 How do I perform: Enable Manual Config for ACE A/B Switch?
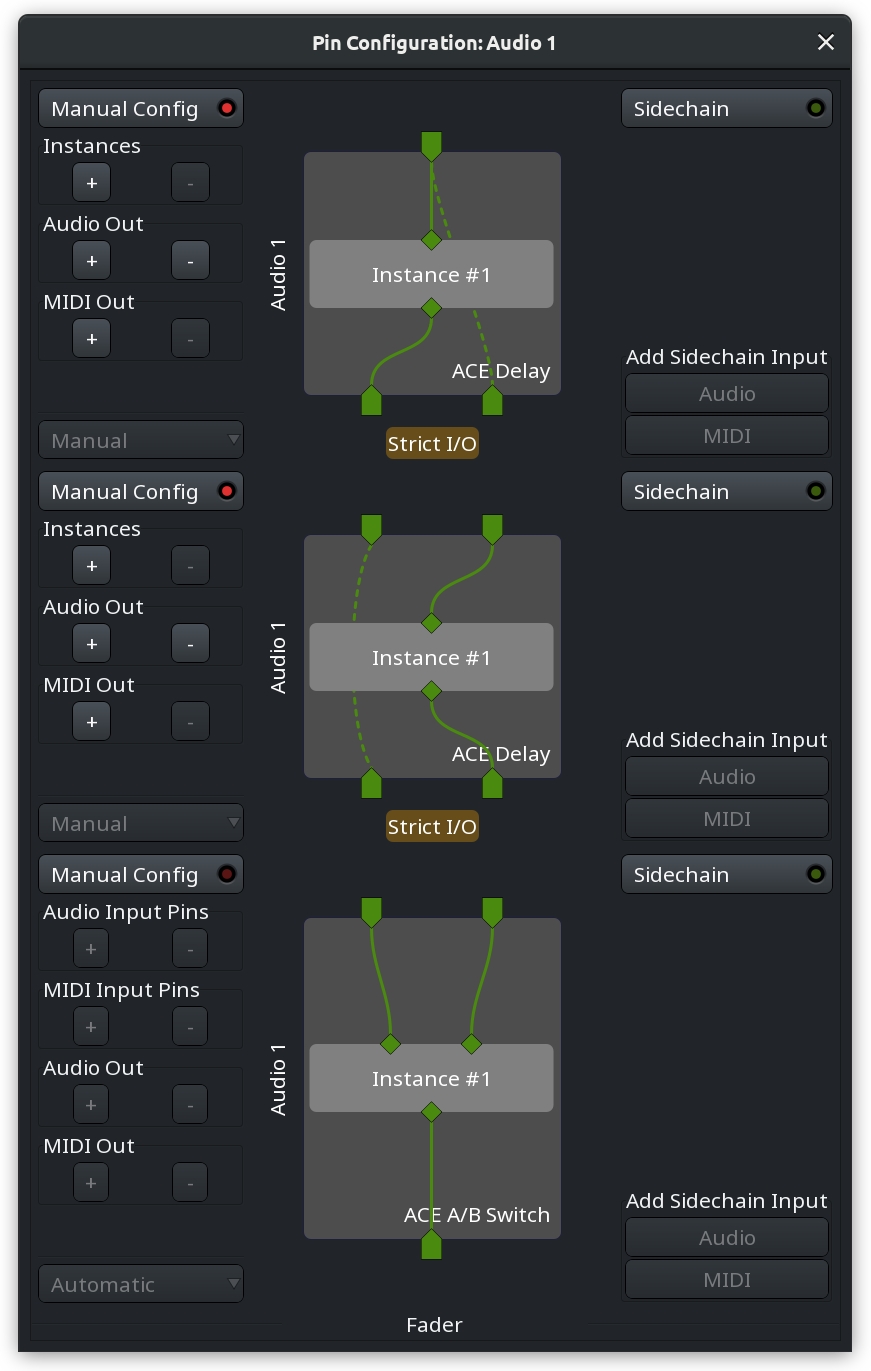(141, 874)
